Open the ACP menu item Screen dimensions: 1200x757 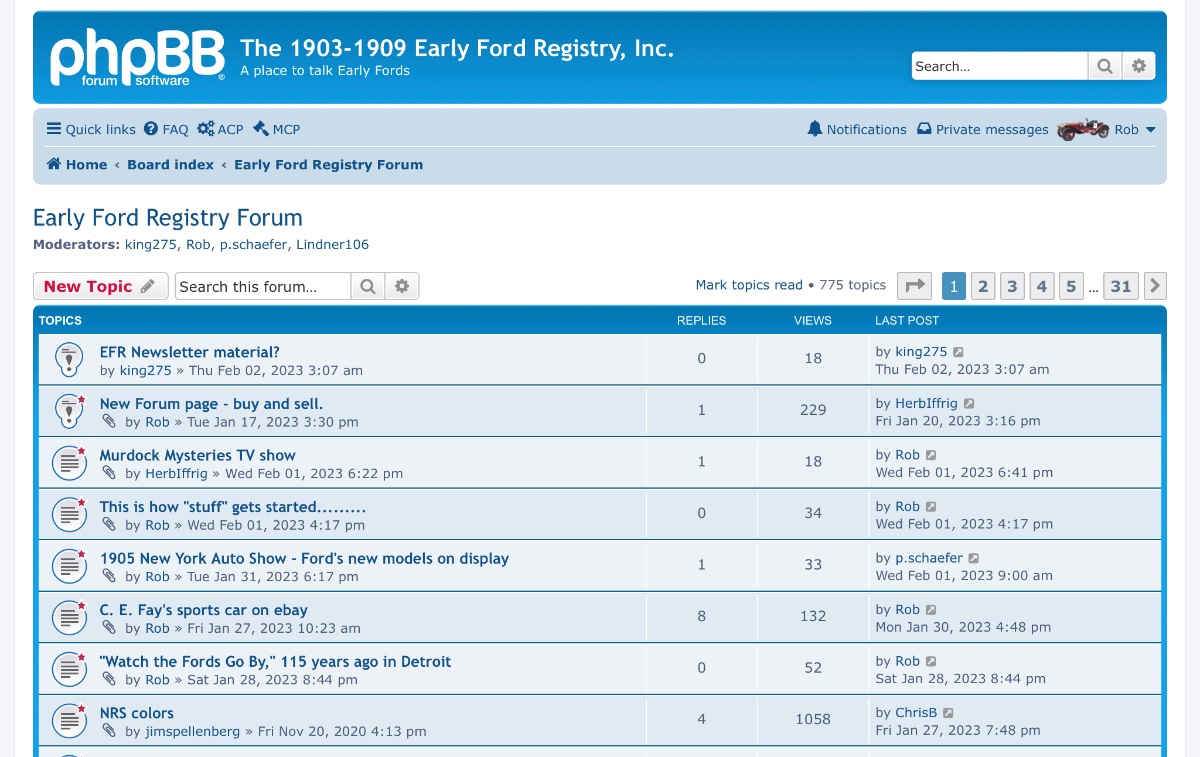coord(220,129)
